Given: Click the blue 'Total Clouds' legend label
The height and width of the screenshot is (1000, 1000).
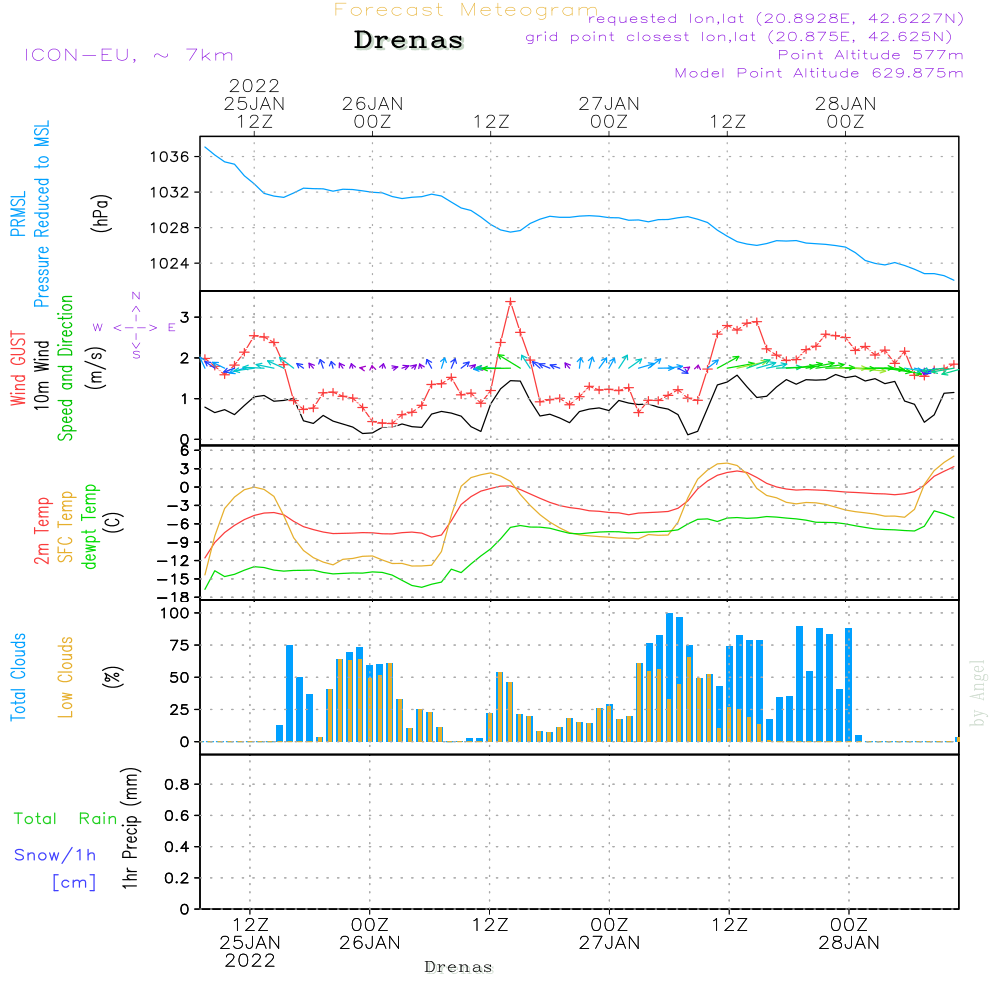Looking at the screenshot, I should click(18, 677).
